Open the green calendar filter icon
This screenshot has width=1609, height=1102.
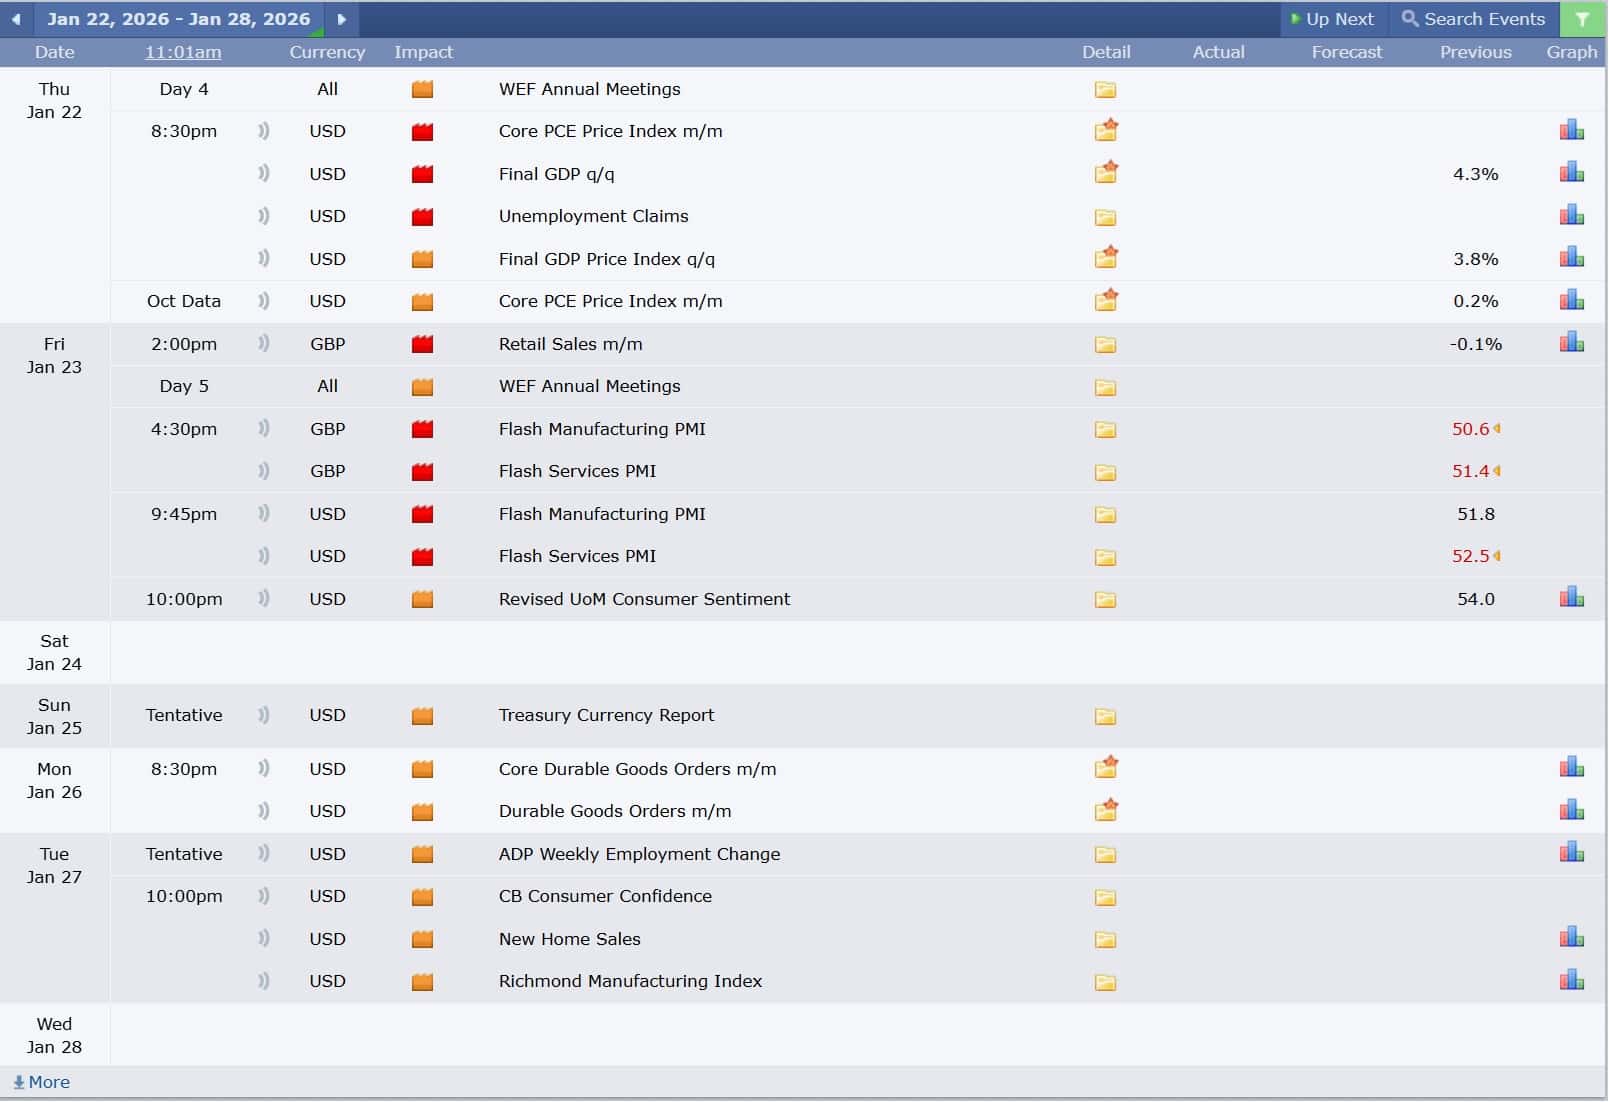[x=1581, y=18]
